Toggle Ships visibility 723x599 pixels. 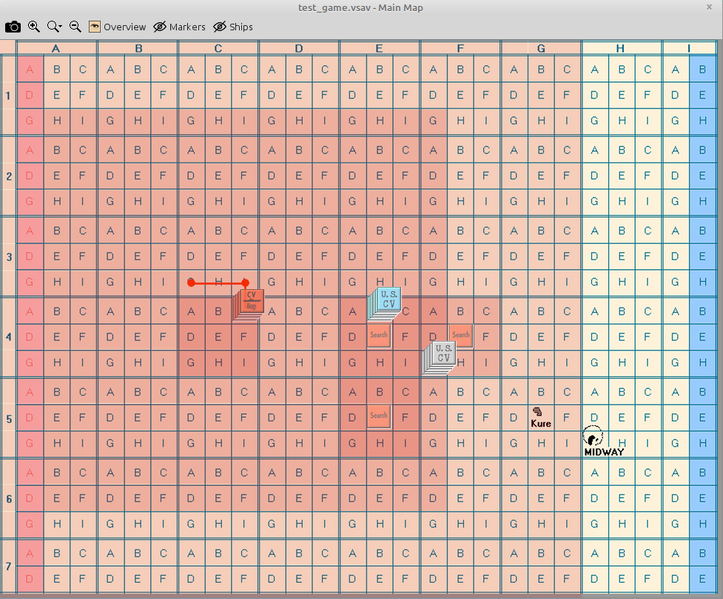(233, 27)
